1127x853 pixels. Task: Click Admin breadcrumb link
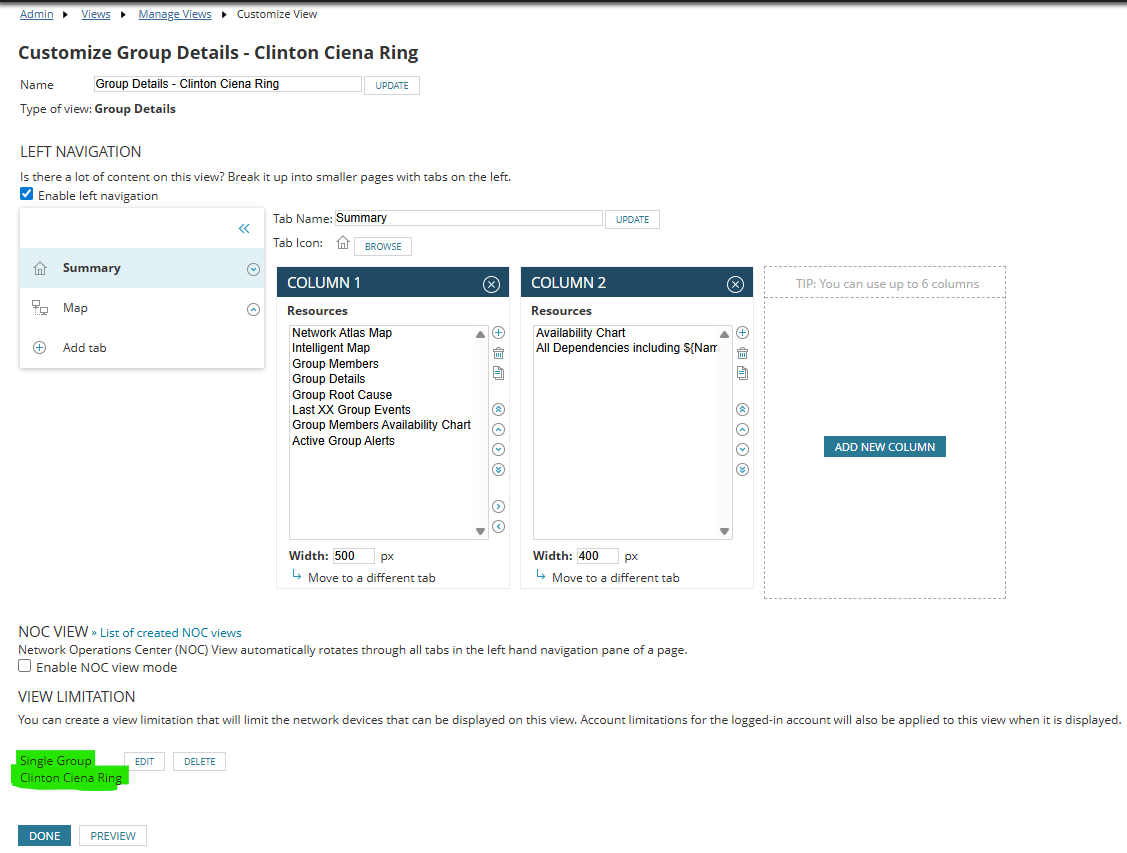pos(37,14)
